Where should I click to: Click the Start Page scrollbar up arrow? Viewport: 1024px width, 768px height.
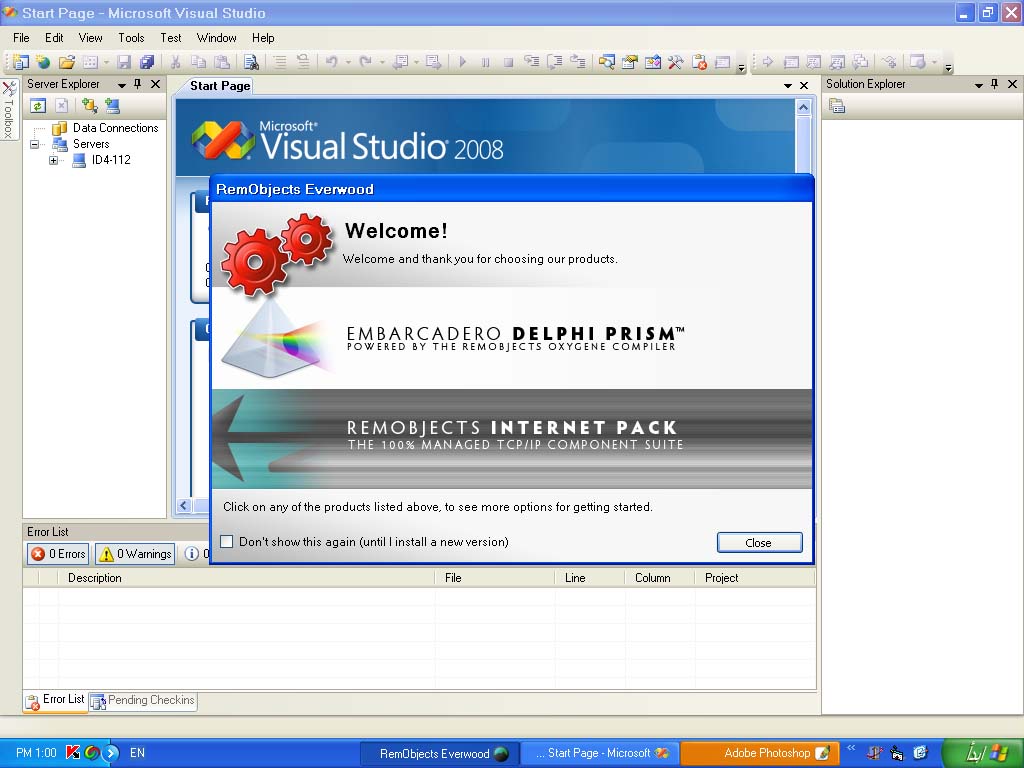click(803, 107)
